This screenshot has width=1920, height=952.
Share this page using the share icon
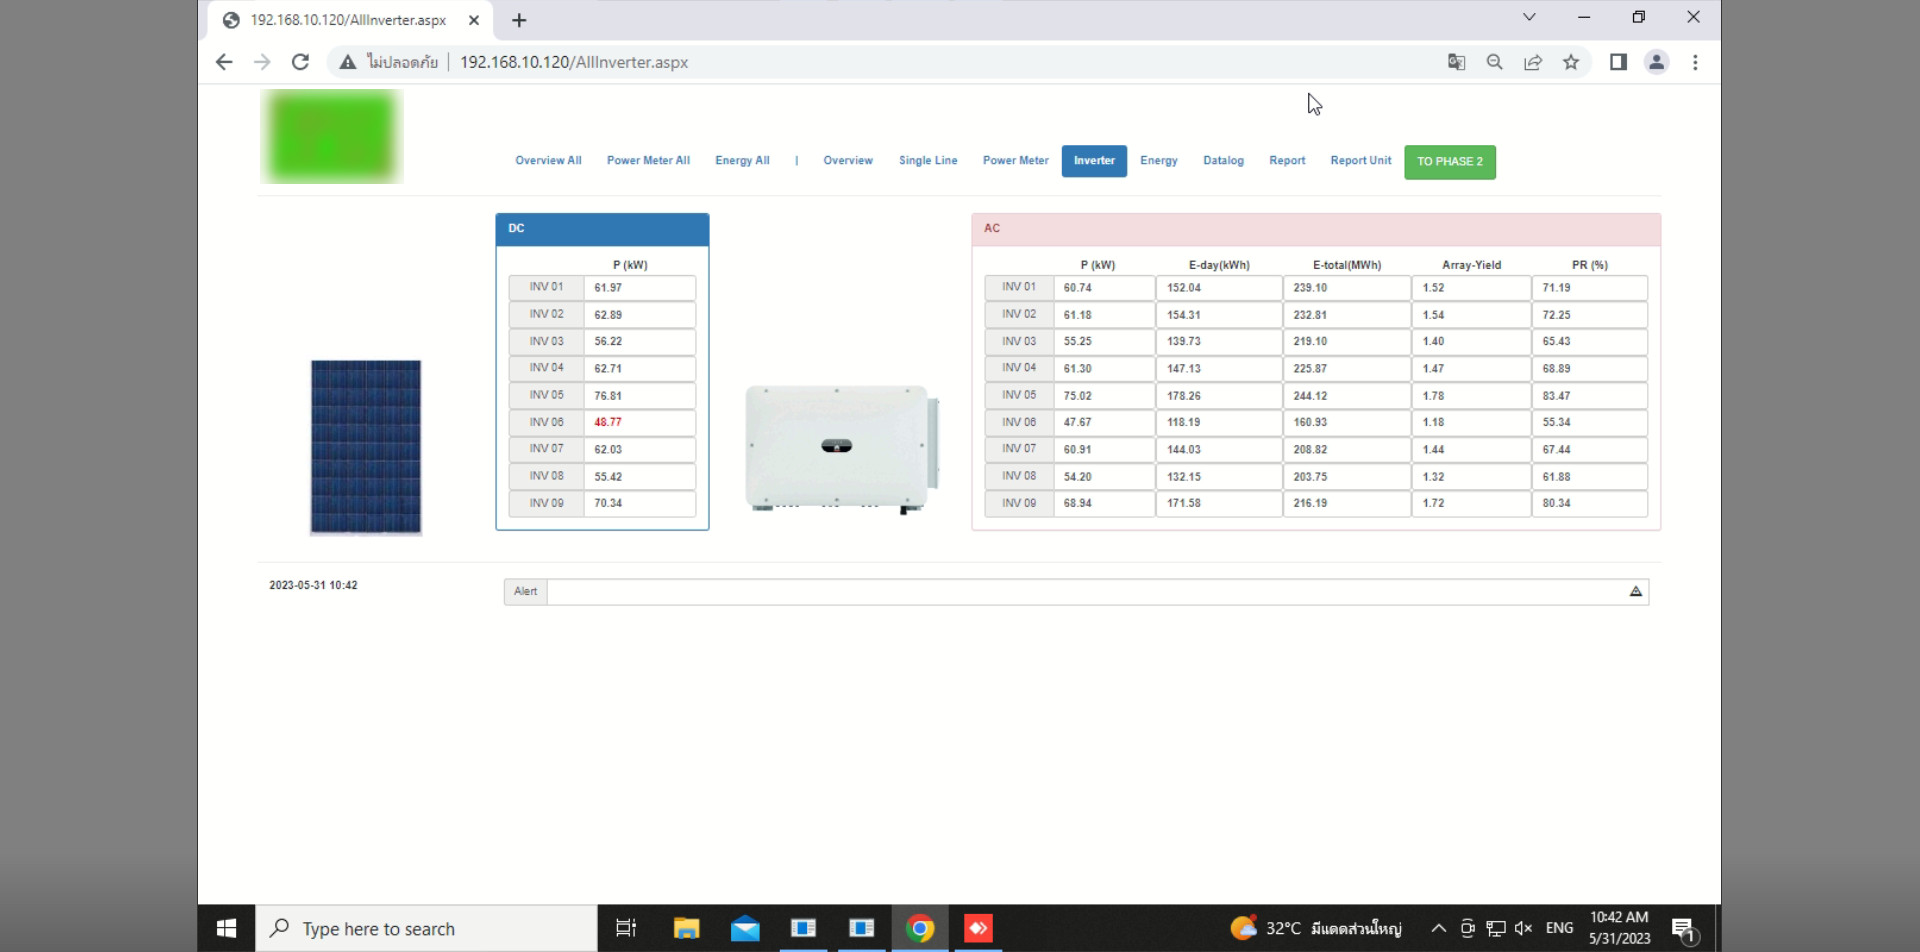[1532, 62]
